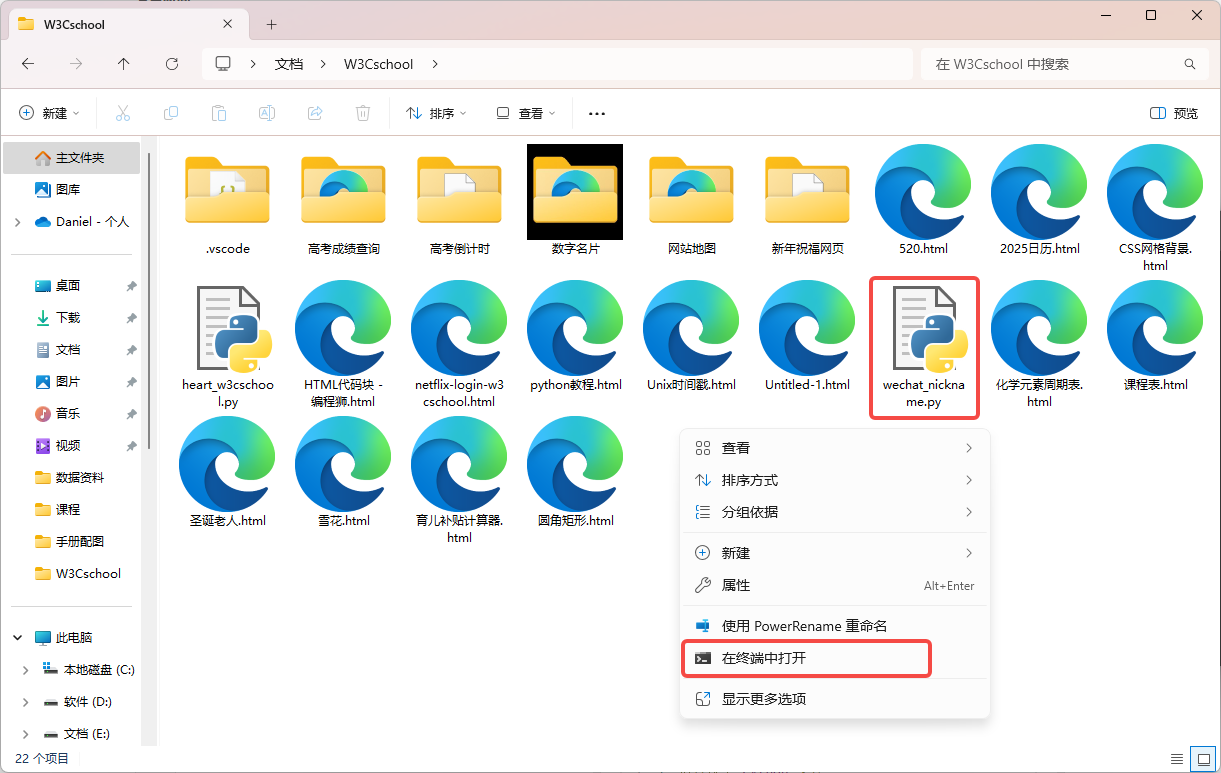Select the 新年祝福网页 folder
Image resolution: width=1221 pixels, height=773 pixels.
pos(807,200)
